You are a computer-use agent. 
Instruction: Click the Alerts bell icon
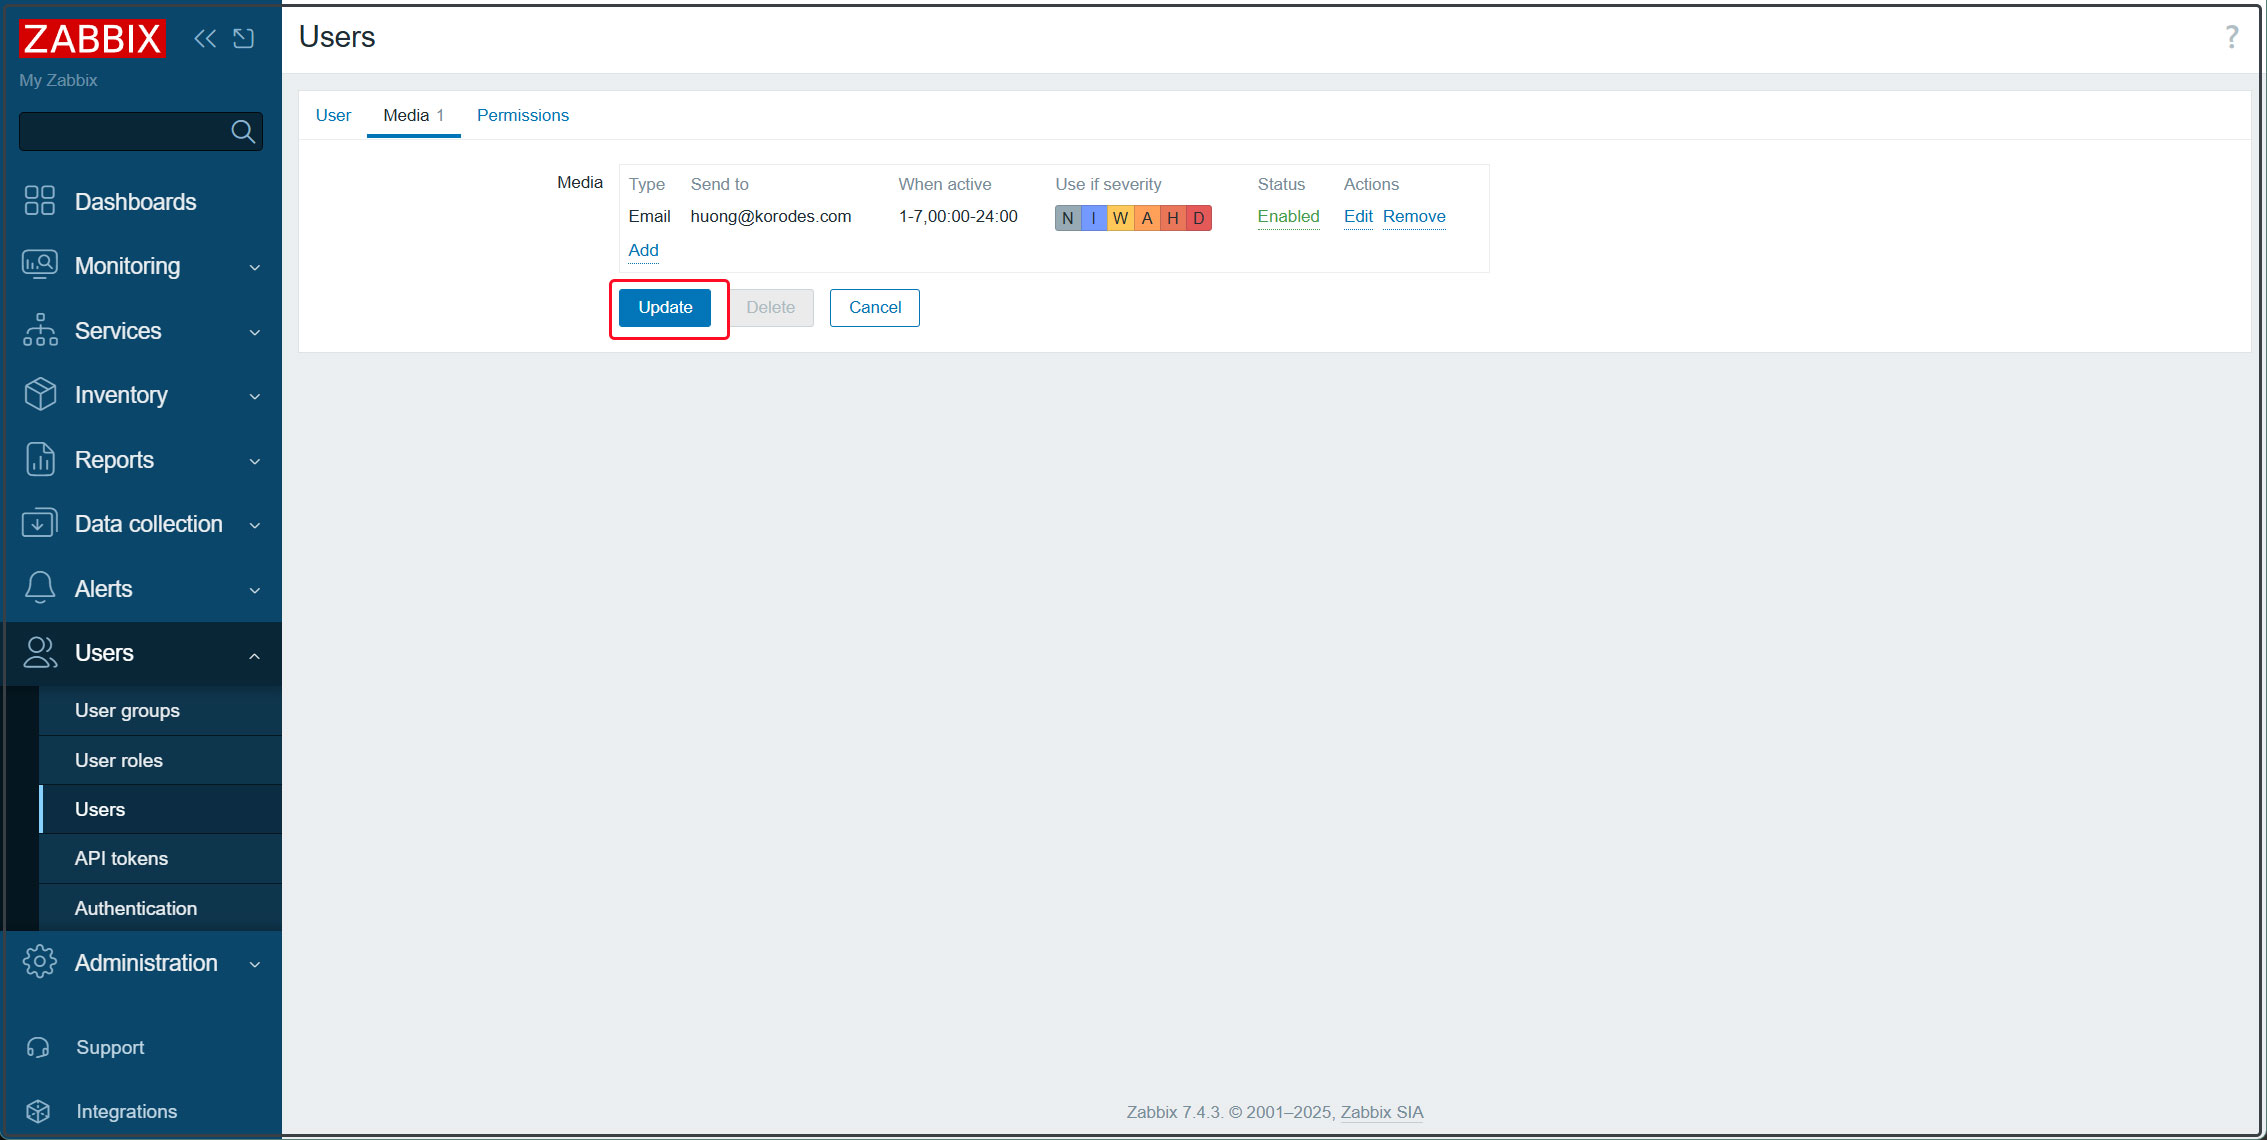click(40, 588)
